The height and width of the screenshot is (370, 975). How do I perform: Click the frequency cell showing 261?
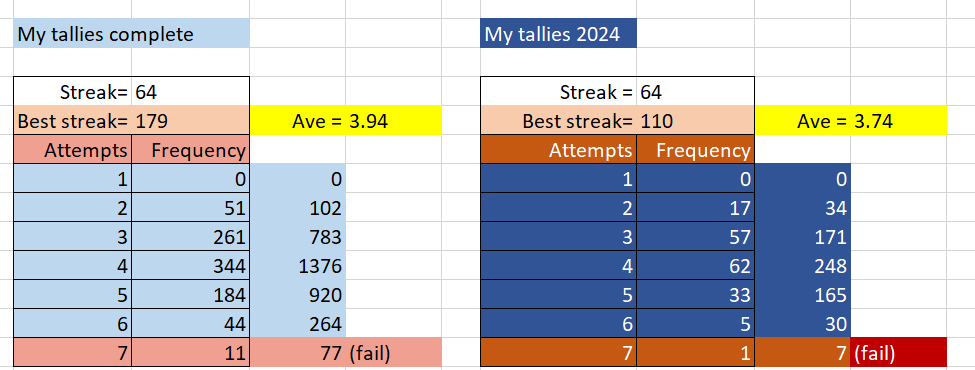pyautogui.click(x=190, y=237)
